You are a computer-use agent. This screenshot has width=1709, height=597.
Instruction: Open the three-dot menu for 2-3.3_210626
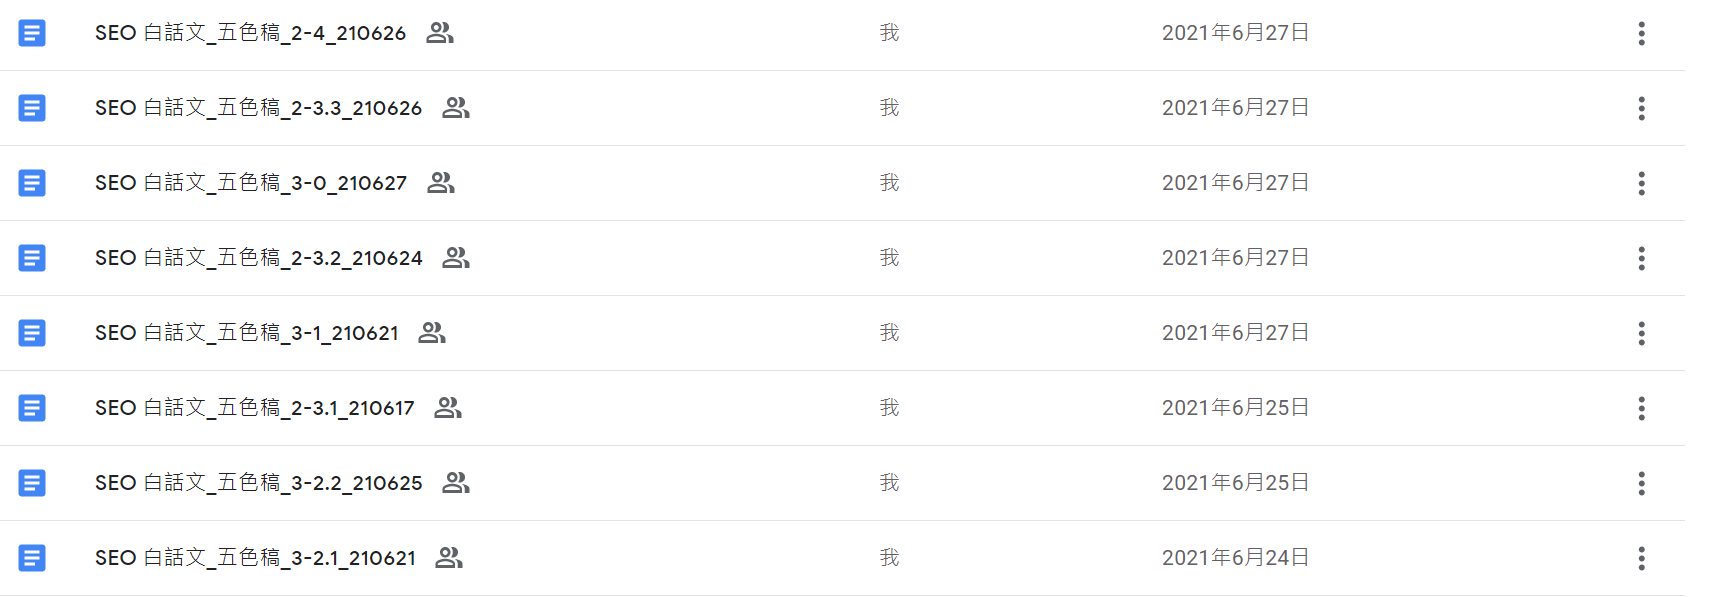[1641, 108]
